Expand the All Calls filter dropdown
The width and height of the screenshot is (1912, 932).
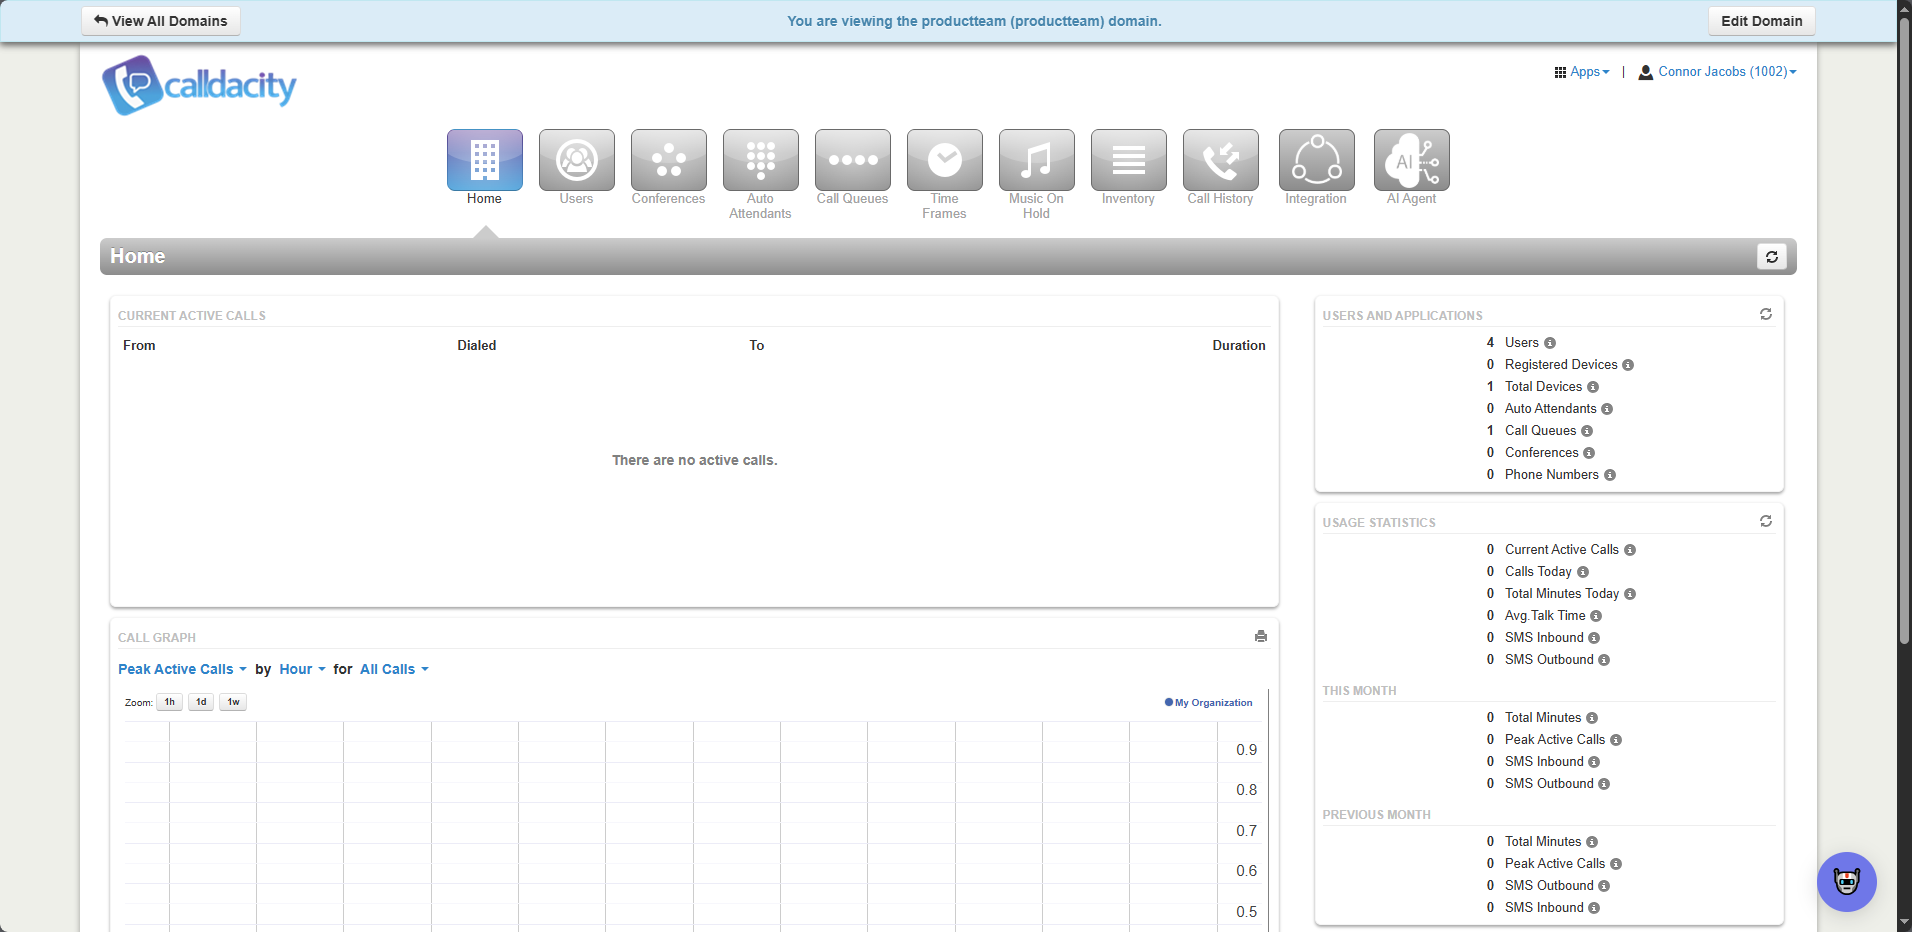(394, 669)
